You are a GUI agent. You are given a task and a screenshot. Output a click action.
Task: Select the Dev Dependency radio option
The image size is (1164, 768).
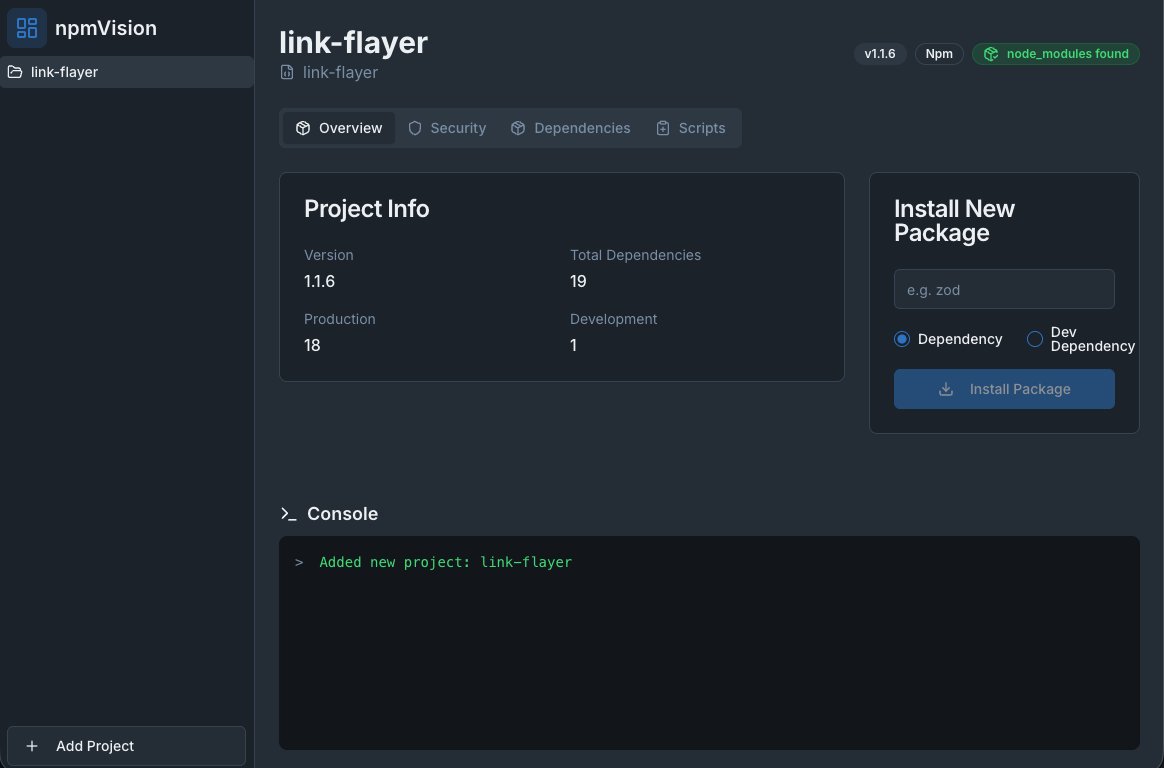point(1035,339)
